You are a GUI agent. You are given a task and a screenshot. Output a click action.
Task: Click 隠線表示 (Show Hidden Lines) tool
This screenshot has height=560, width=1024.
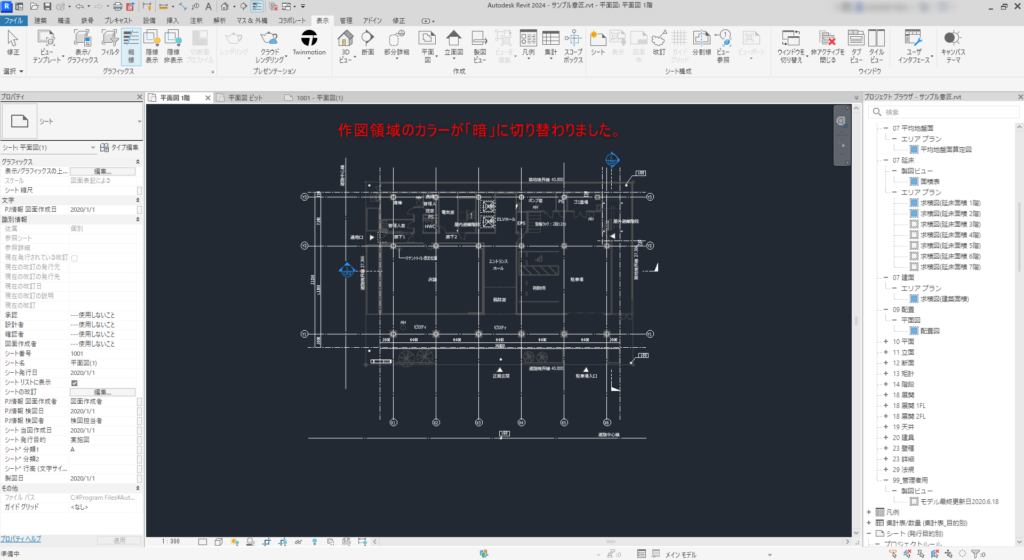coord(152,46)
